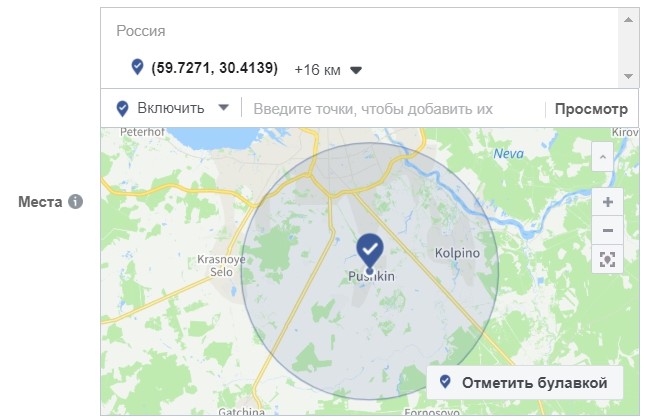Image resolution: width=649 pixels, height=420 pixels.
Task: Click the Включить label
Action: click(171, 108)
